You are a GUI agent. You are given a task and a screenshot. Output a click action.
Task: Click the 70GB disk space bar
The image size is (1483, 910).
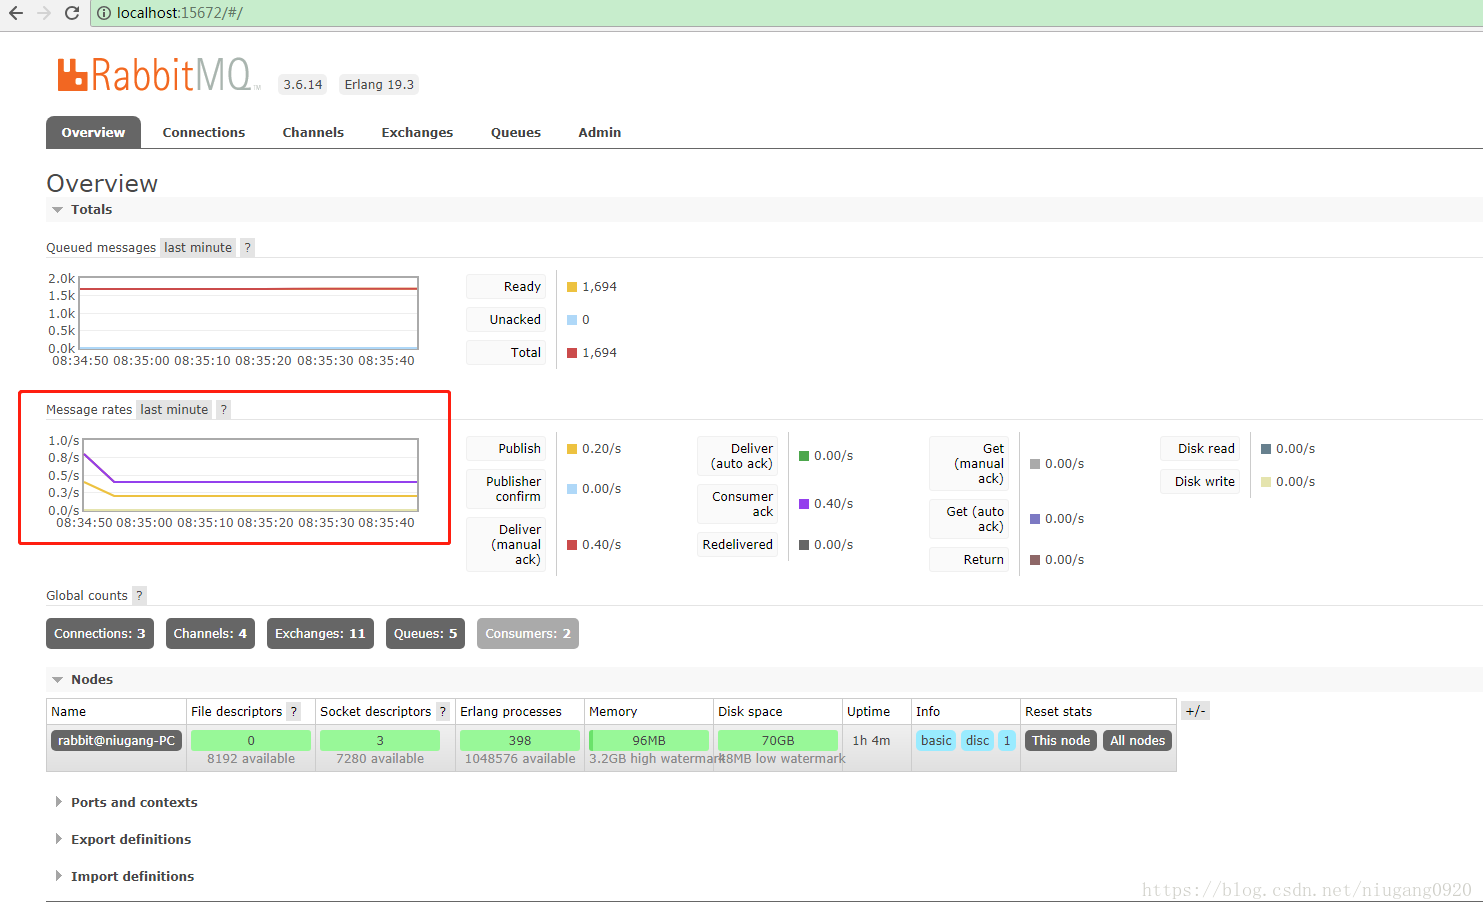(x=778, y=741)
